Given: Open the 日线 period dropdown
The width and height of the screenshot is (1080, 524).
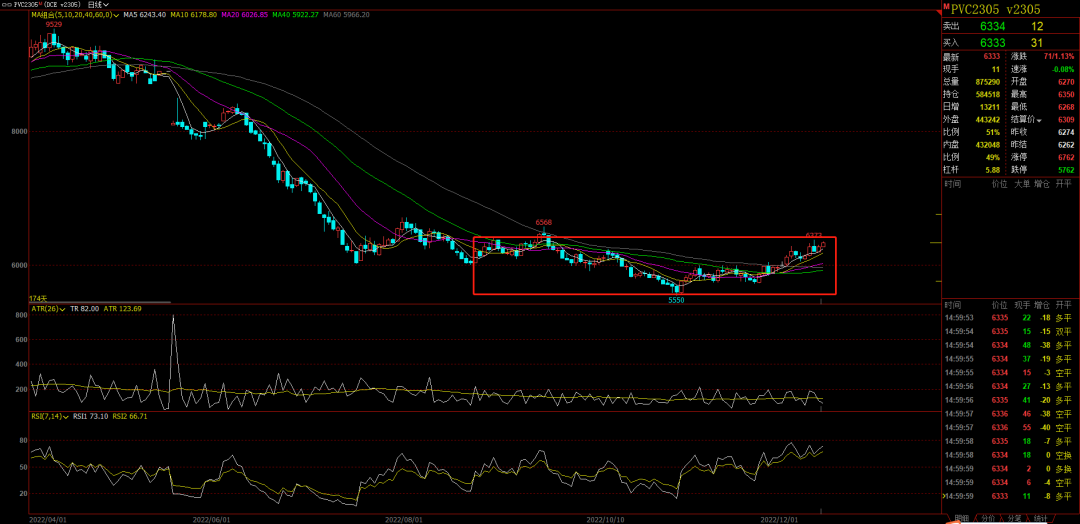Looking at the screenshot, I should [99, 3].
